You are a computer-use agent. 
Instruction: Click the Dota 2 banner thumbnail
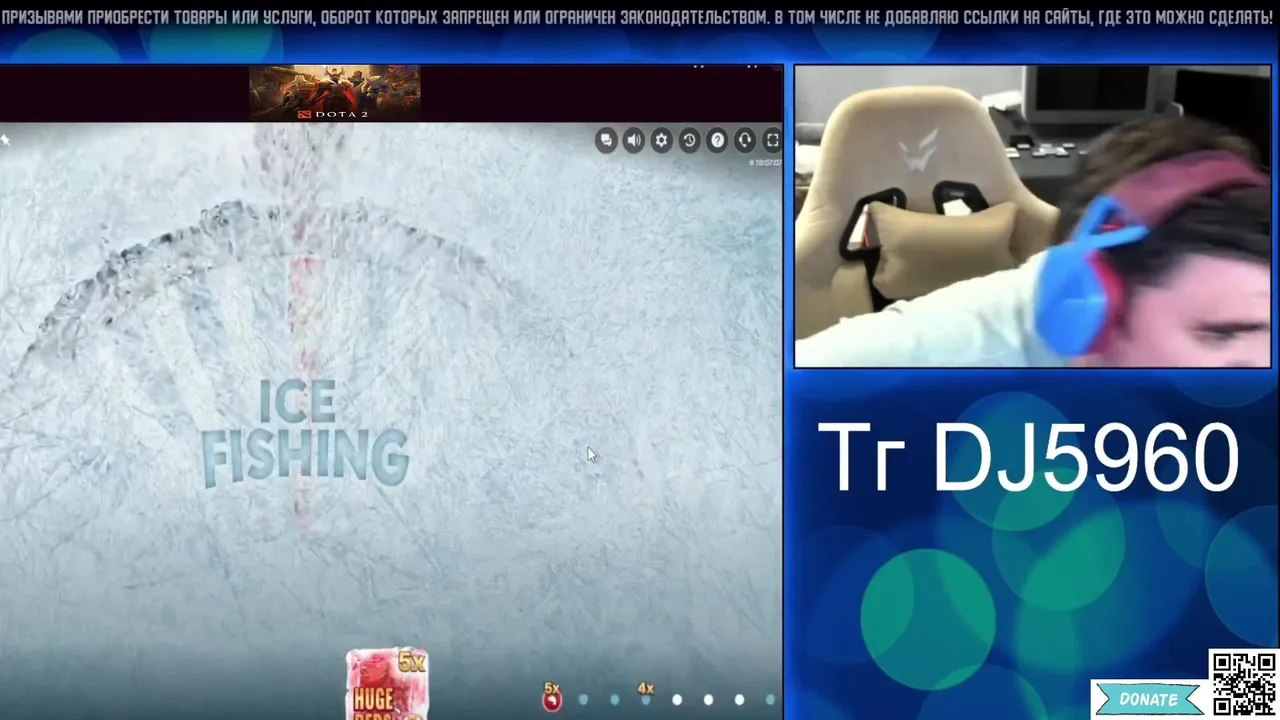[x=335, y=93]
